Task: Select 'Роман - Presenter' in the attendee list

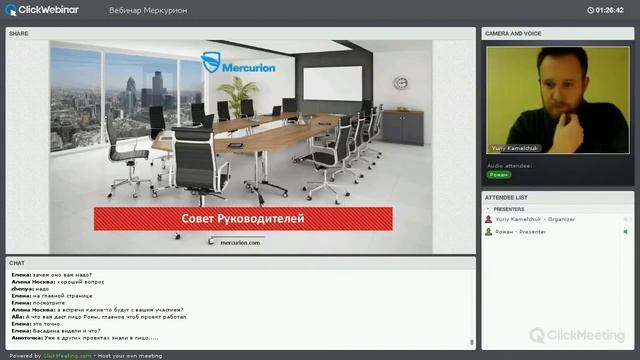Action: click(x=520, y=232)
